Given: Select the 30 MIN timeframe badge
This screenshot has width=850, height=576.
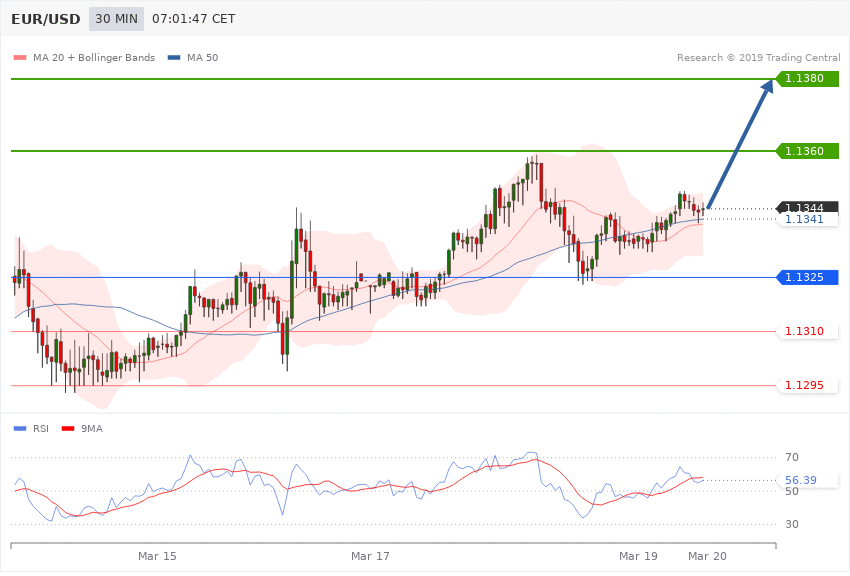Looking at the screenshot, I should pyautogui.click(x=117, y=19).
